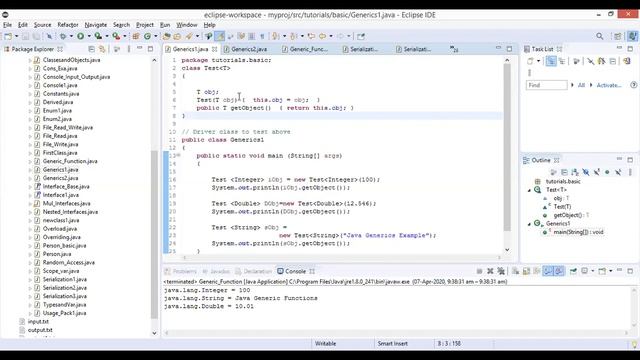Click the highlighted Mark Occurrences toolbar icon
Screen dimensions: 640x360
[x=220, y=36]
